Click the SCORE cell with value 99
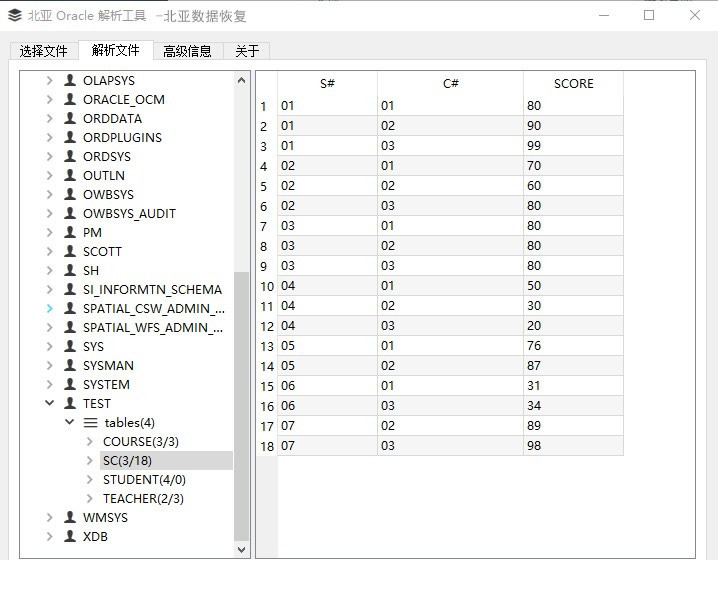The height and width of the screenshot is (590, 718). pos(573,146)
